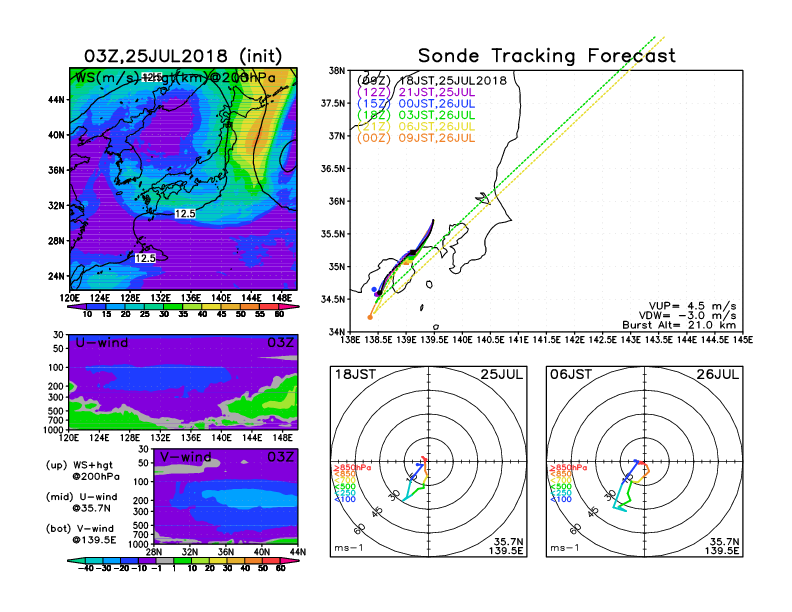Image resolution: width=792 pixels, height=612 pixels.
Task: Click the '25JUL' hodograph date label
Action: 502,375
